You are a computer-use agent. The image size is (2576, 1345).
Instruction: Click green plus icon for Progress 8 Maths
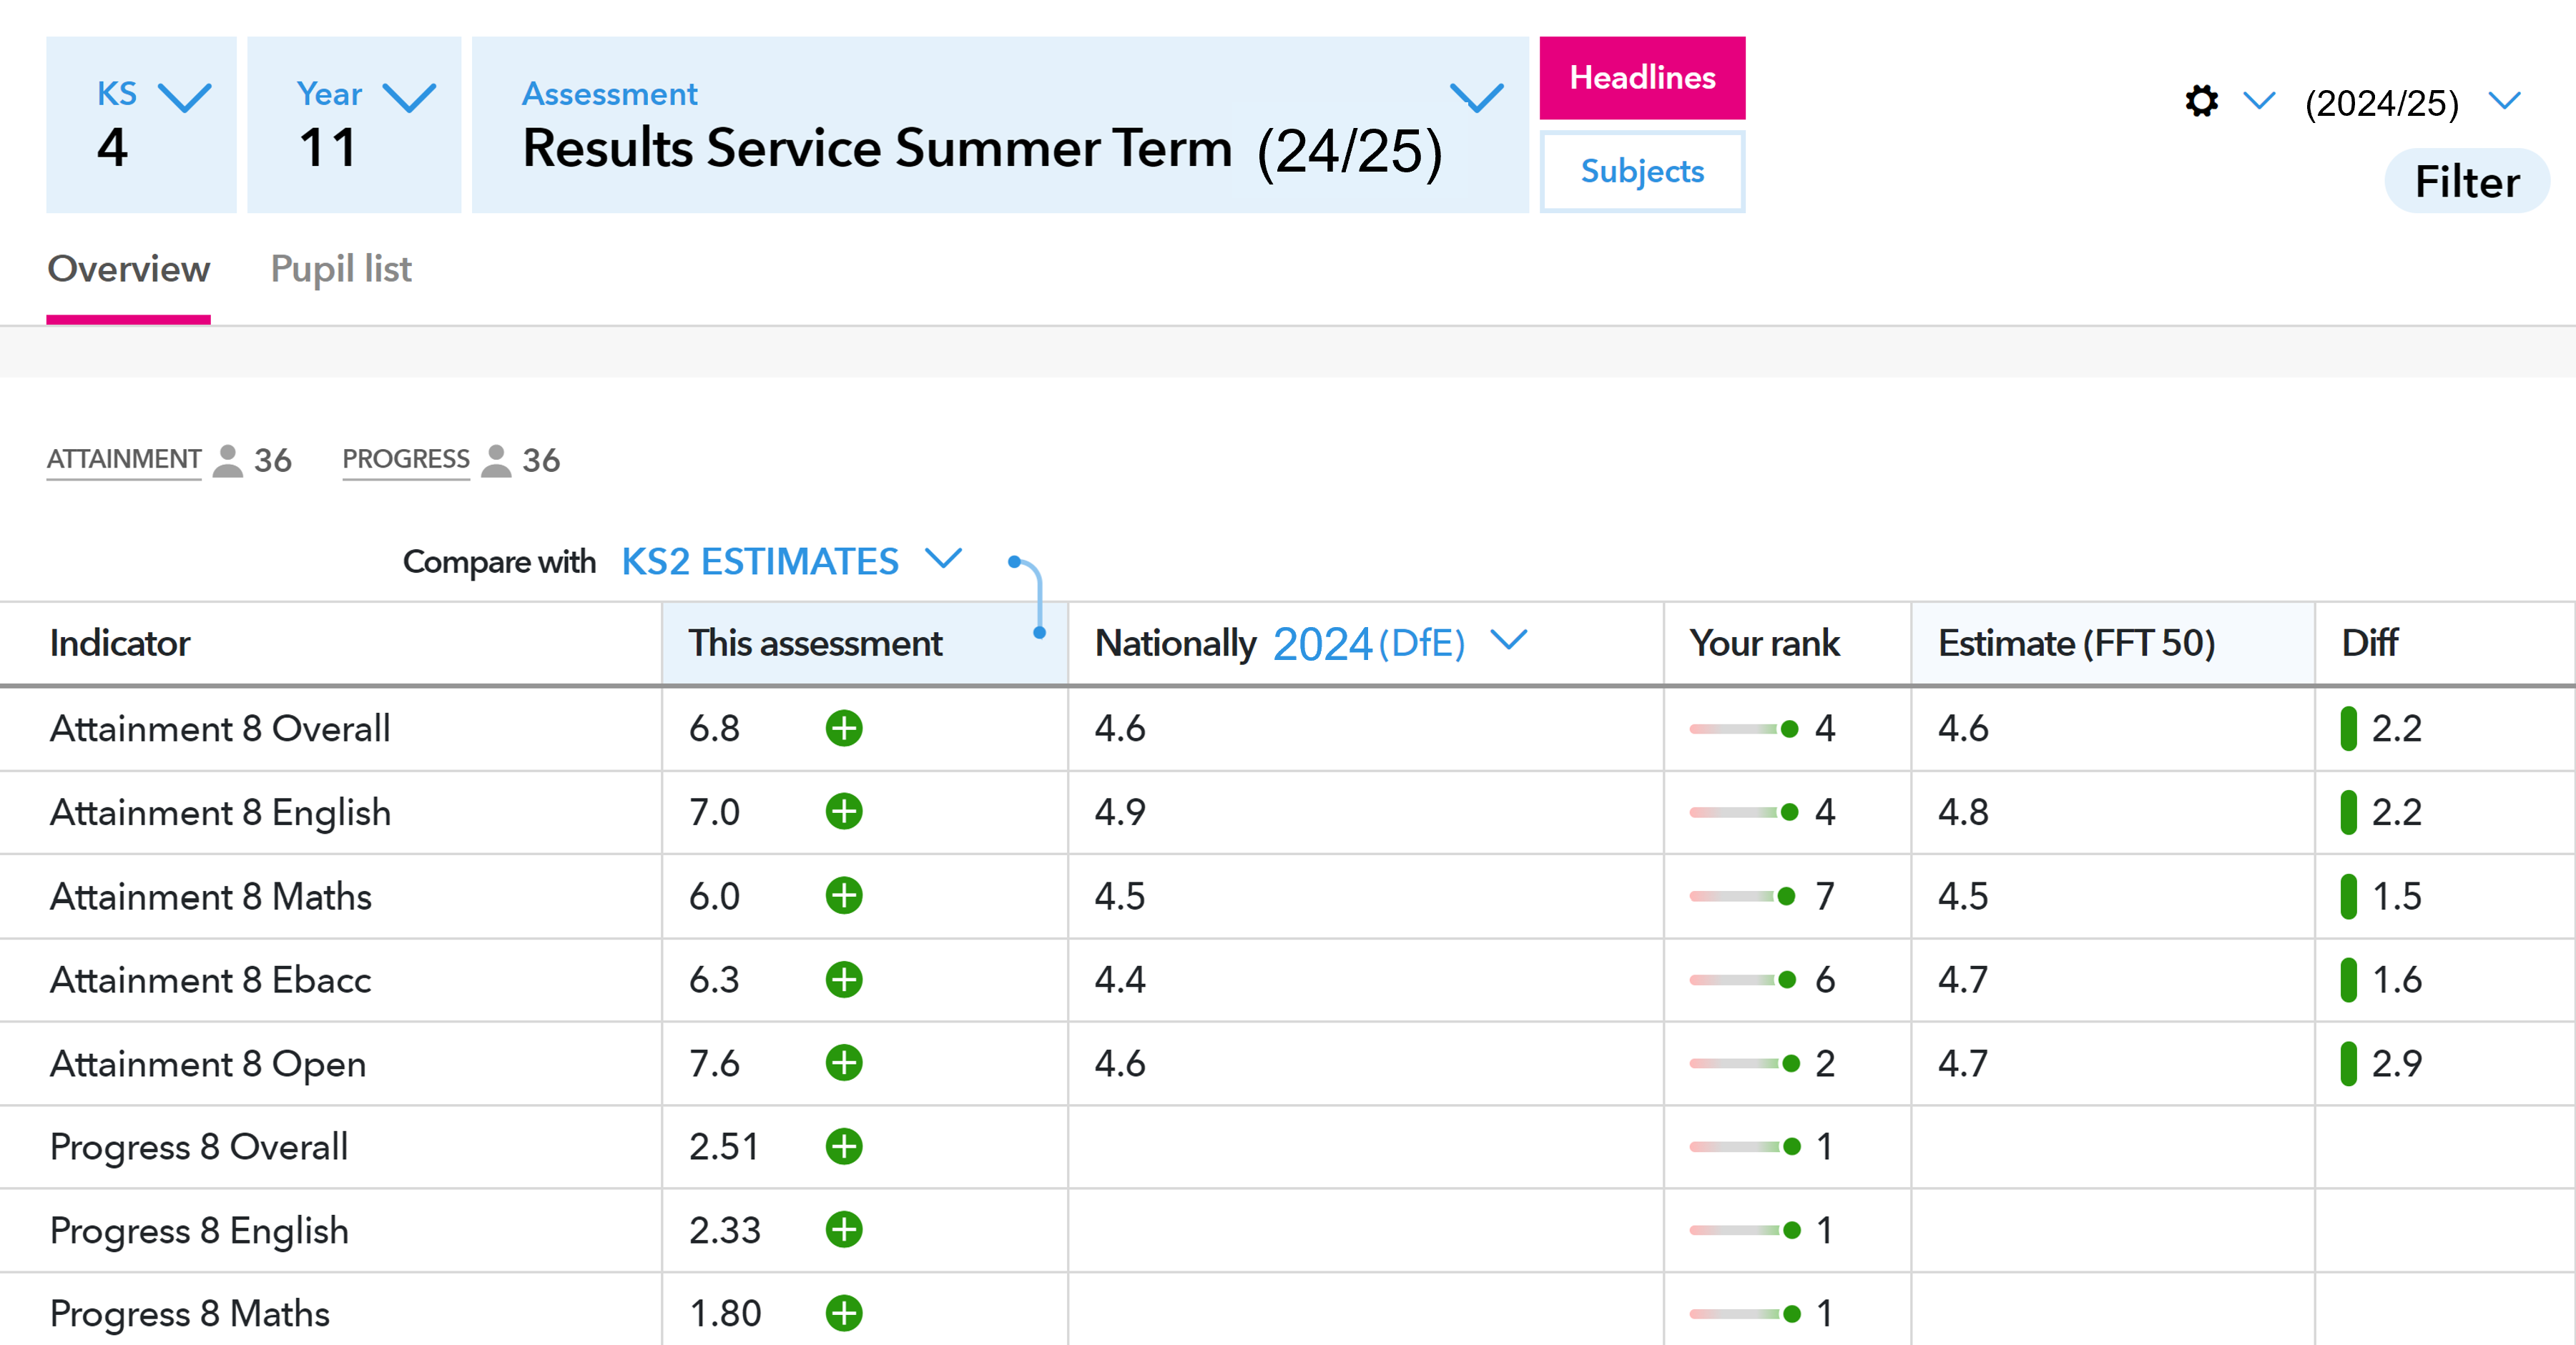pos(844,1313)
